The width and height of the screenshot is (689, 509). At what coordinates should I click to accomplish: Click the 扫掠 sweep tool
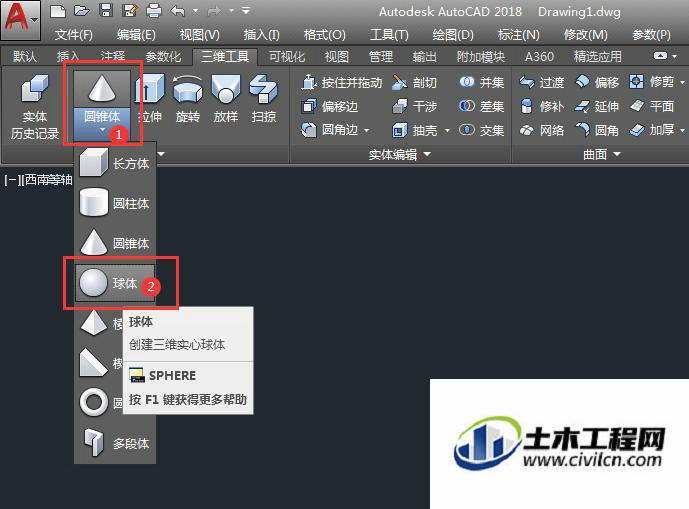(x=264, y=99)
